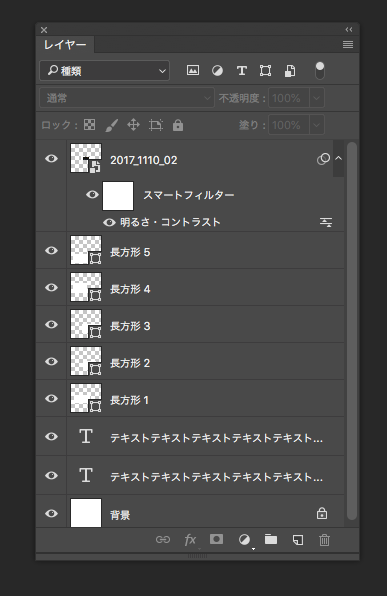Viewport: 387px width, 596px height.
Task: Click the link layers icon
Action: click(x=163, y=539)
